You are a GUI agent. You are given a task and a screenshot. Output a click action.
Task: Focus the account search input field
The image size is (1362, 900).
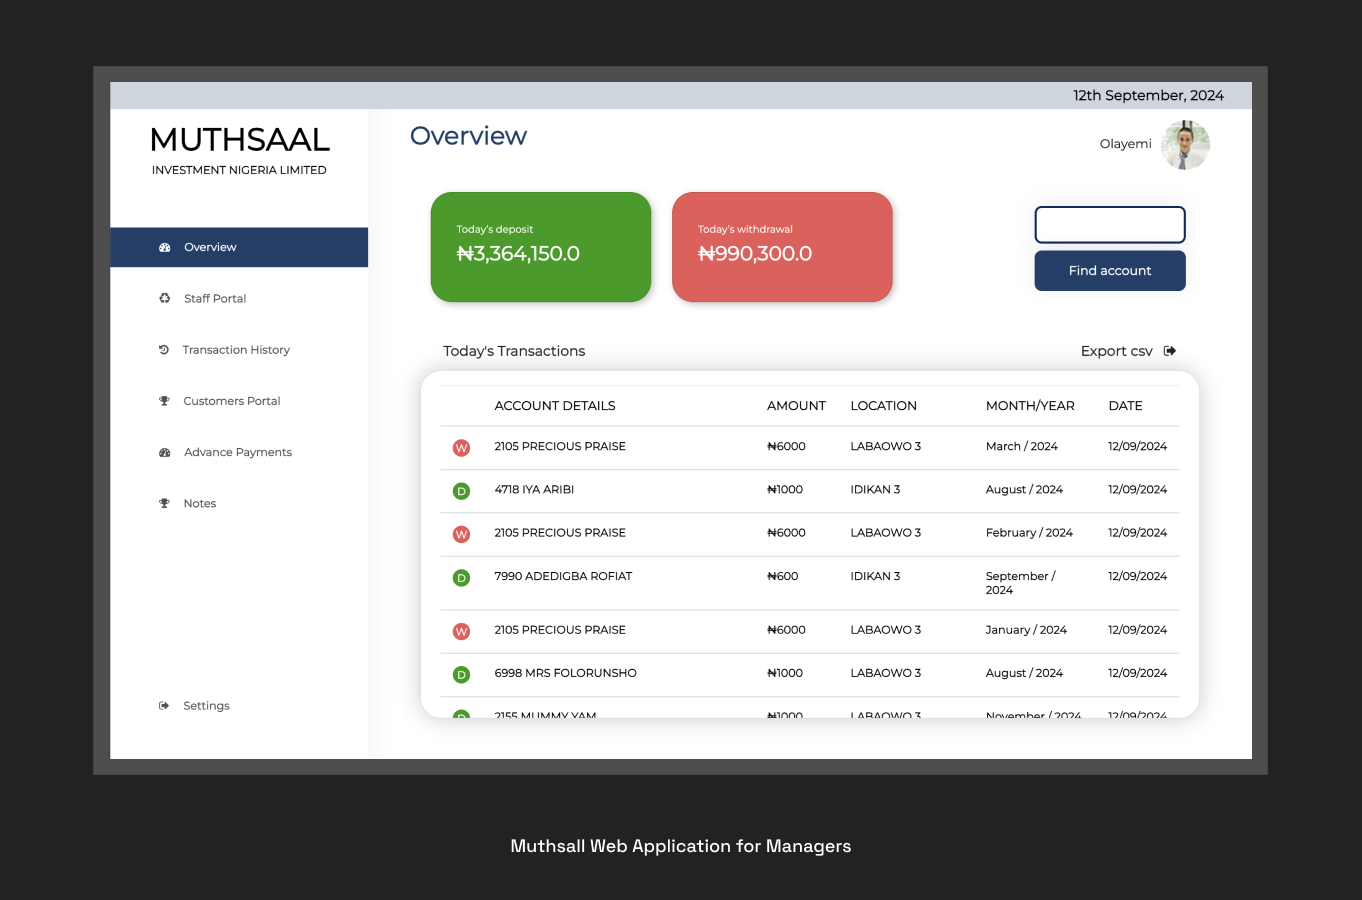tap(1110, 225)
